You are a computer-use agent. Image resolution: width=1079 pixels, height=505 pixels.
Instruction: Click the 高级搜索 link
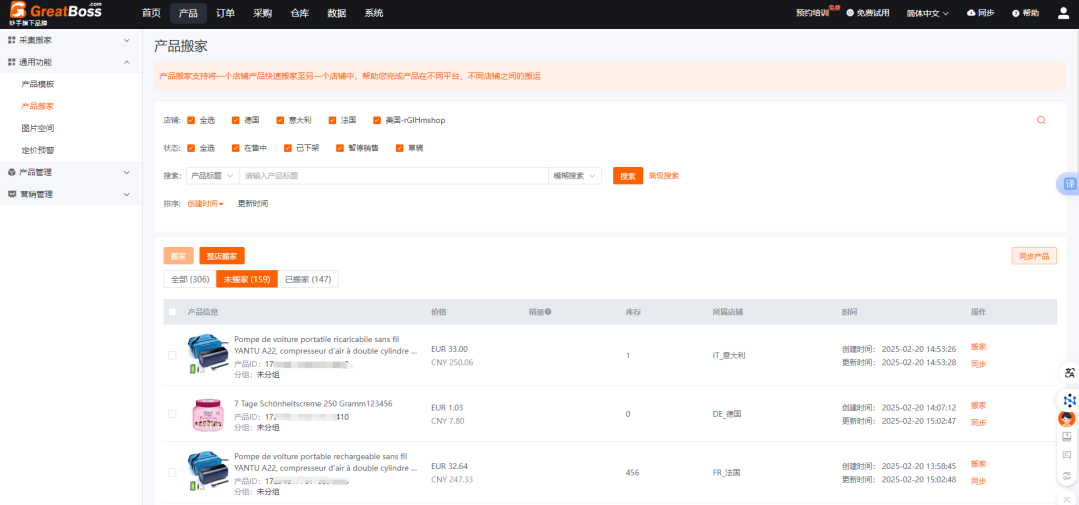663,176
